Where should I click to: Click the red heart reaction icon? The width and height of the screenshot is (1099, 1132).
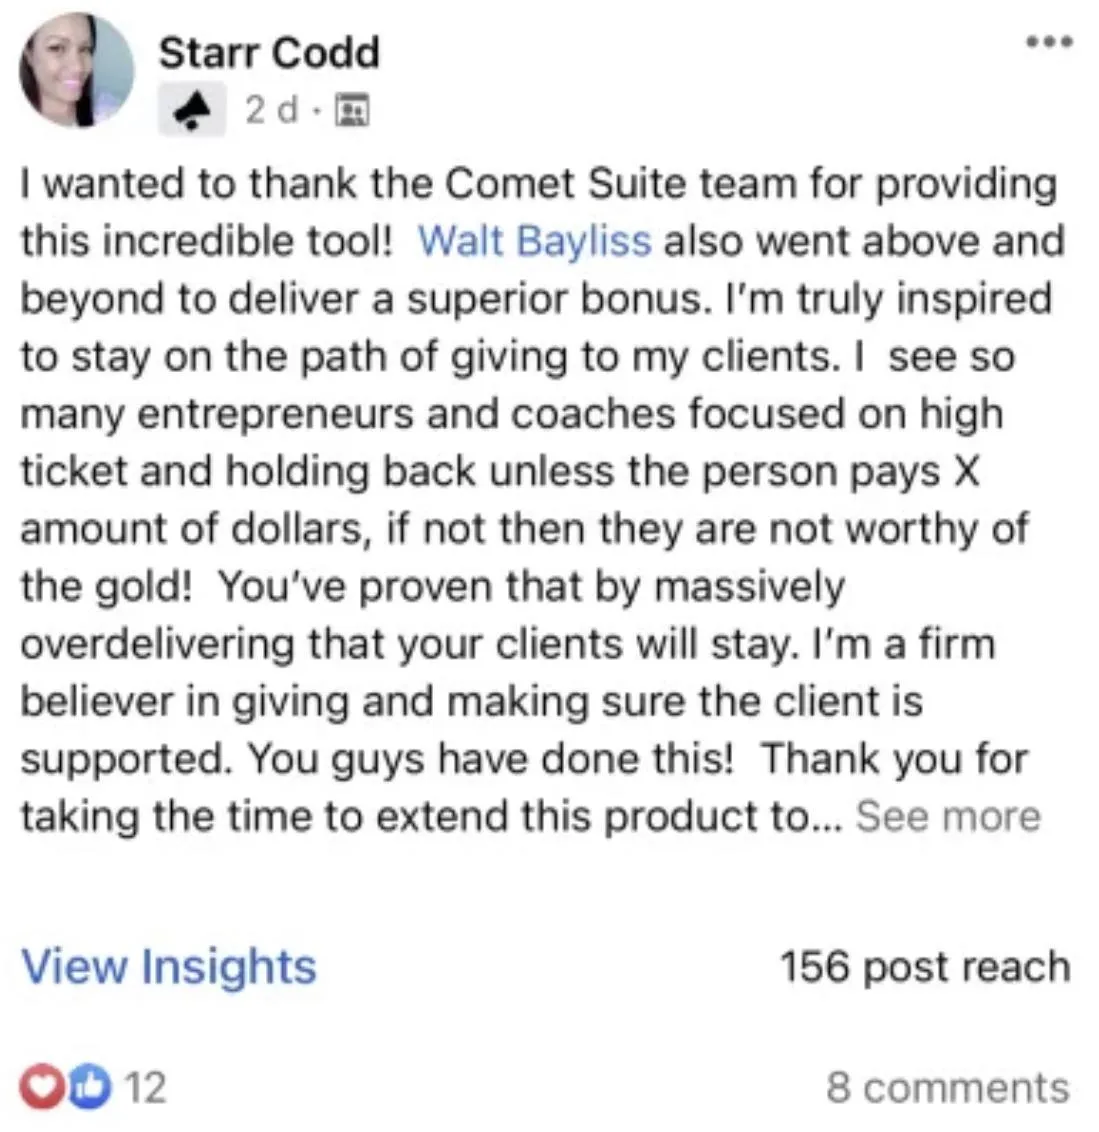(43, 1087)
